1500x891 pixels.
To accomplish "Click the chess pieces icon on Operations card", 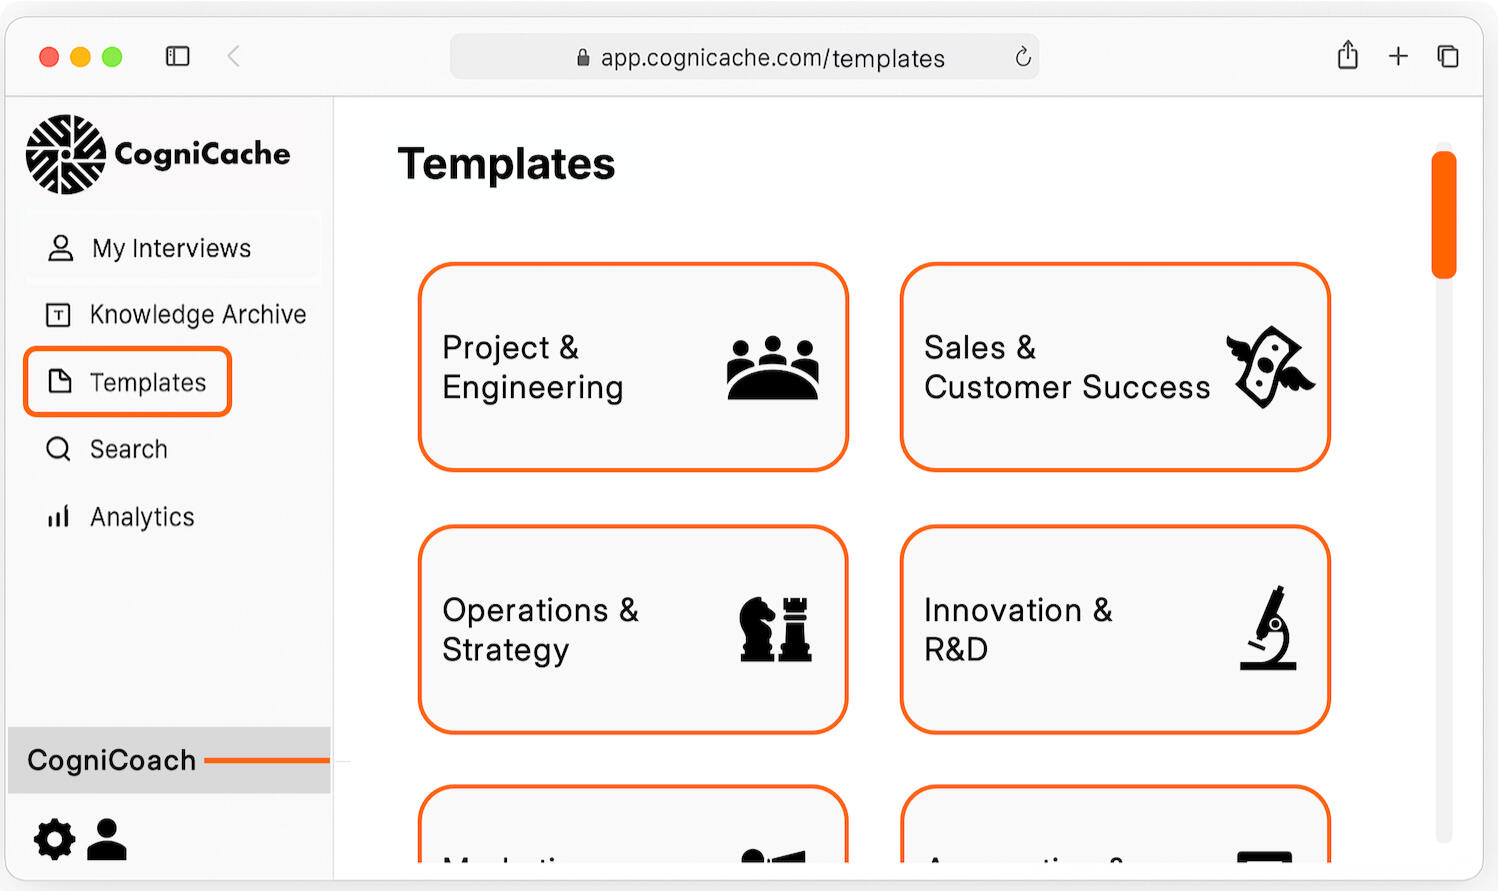I will click(x=775, y=629).
